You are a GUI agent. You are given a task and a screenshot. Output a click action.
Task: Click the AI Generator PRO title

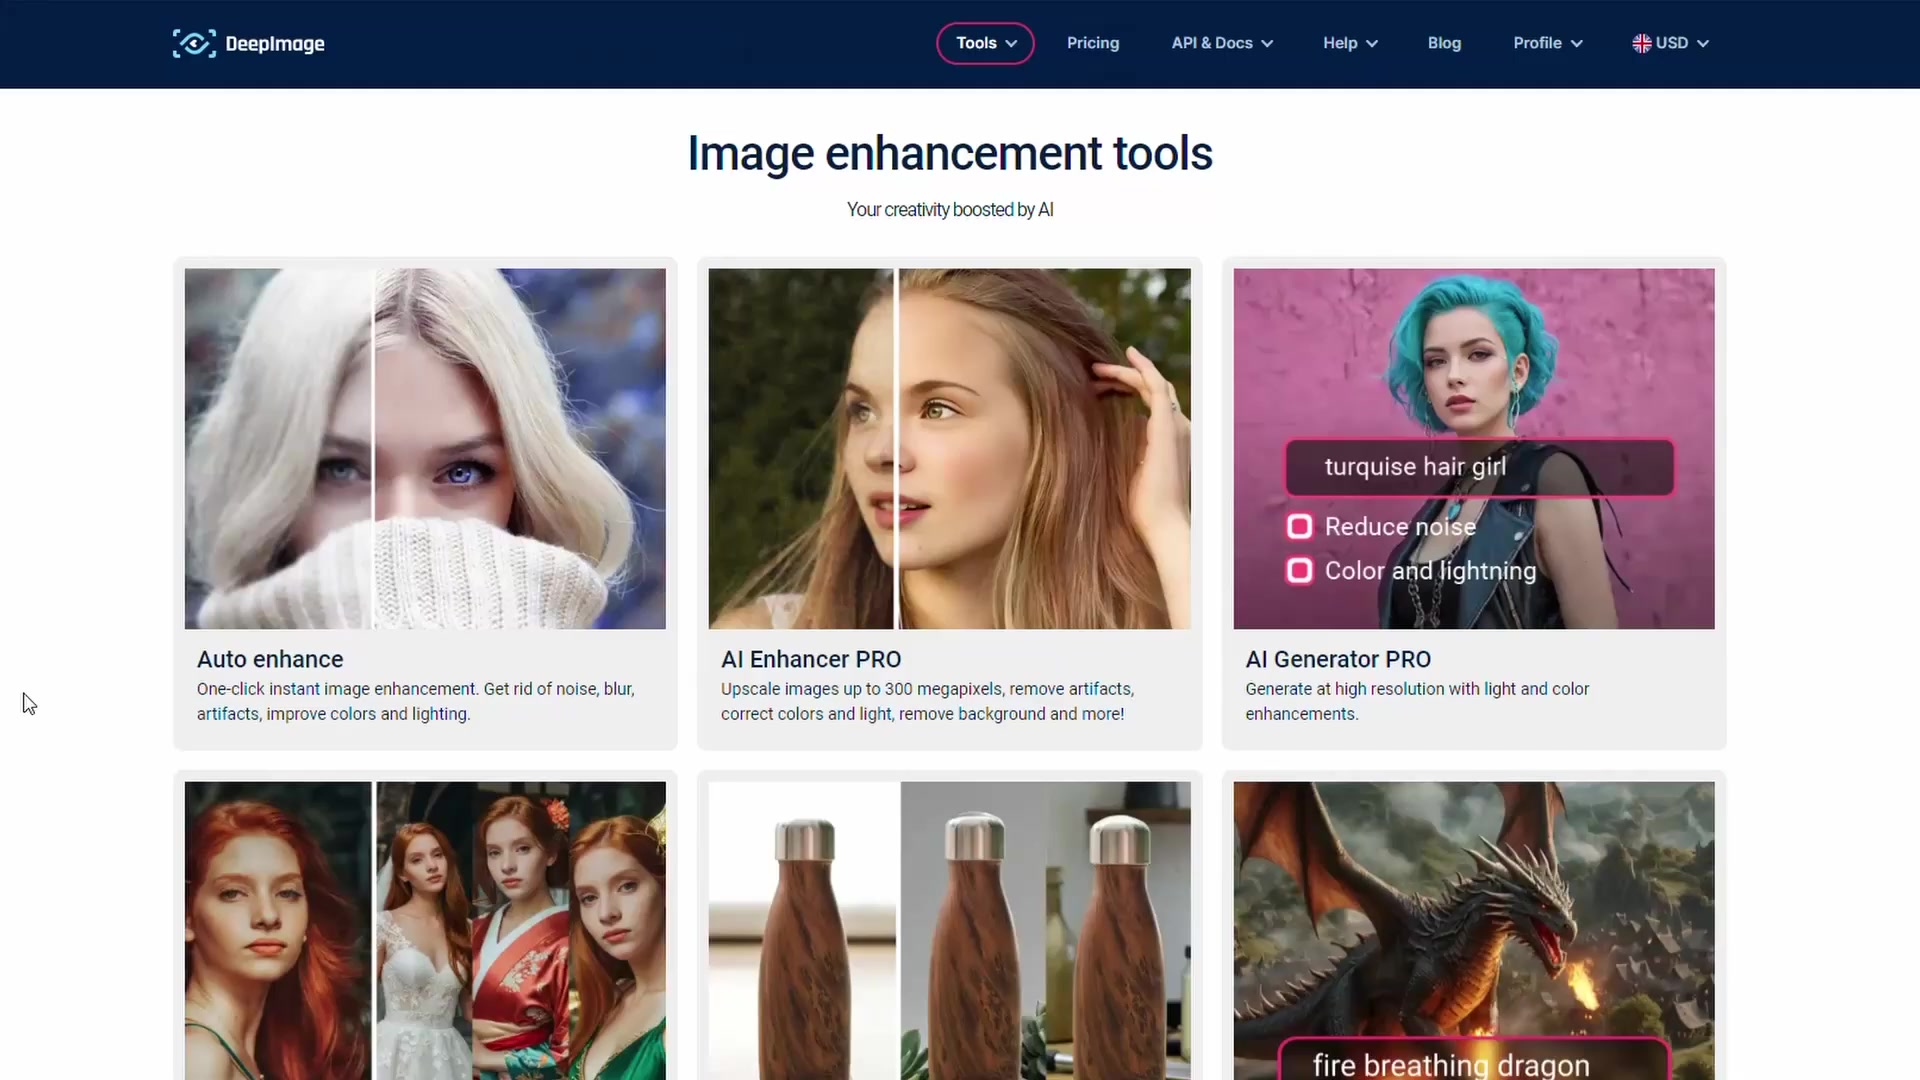click(x=1338, y=659)
